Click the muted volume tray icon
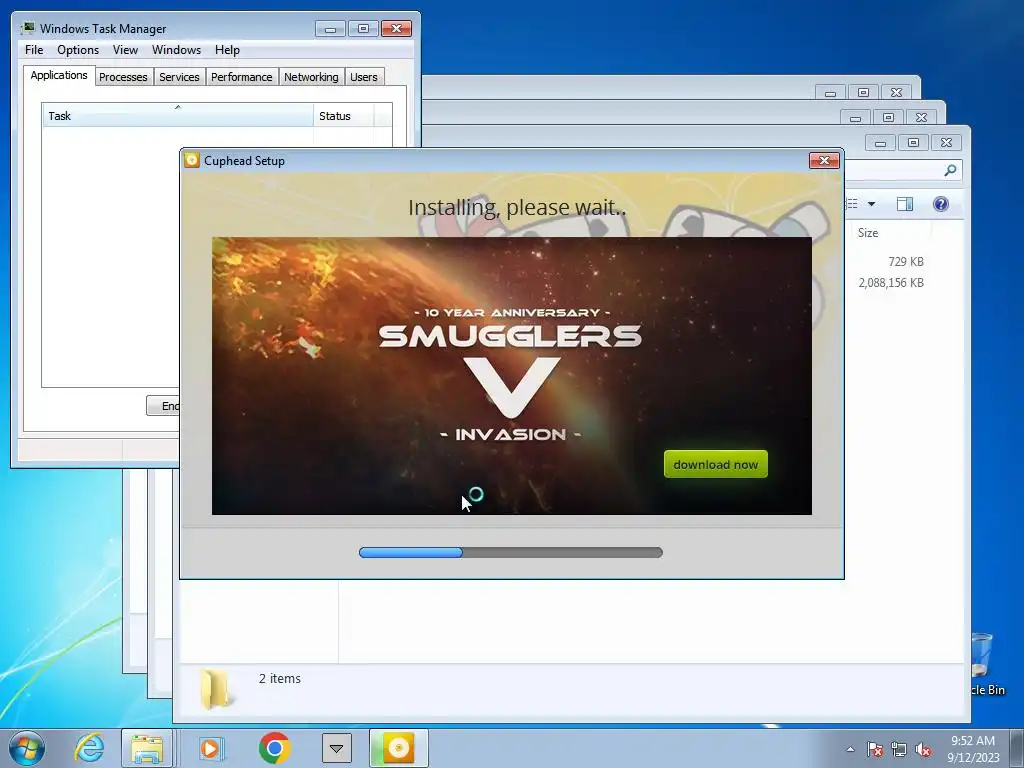This screenshot has width=1024, height=768. pos(923,749)
